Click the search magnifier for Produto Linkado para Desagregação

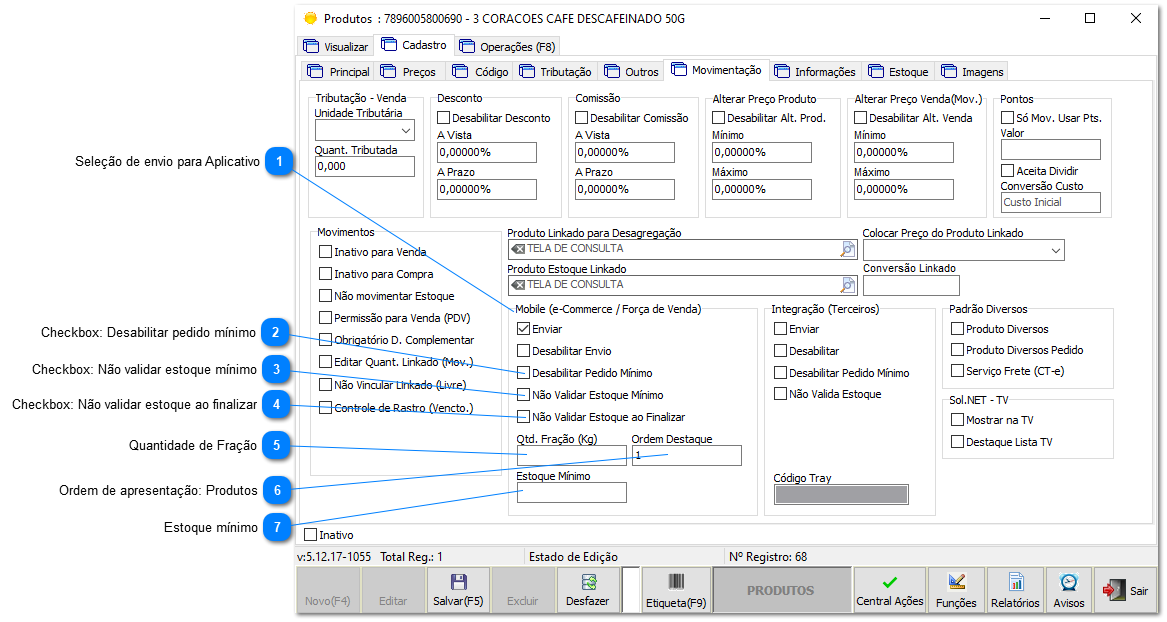click(847, 249)
